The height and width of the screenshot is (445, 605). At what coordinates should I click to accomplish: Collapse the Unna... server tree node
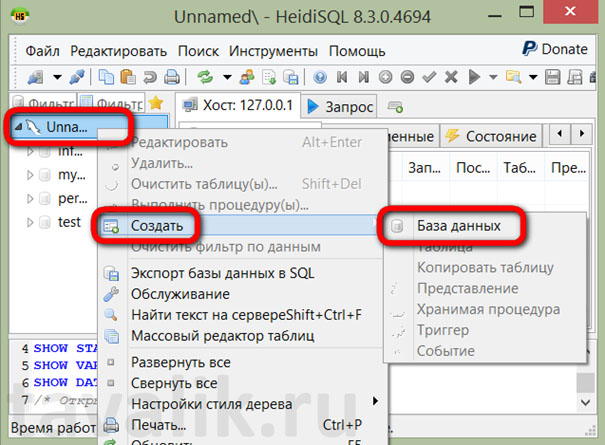tap(18, 126)
